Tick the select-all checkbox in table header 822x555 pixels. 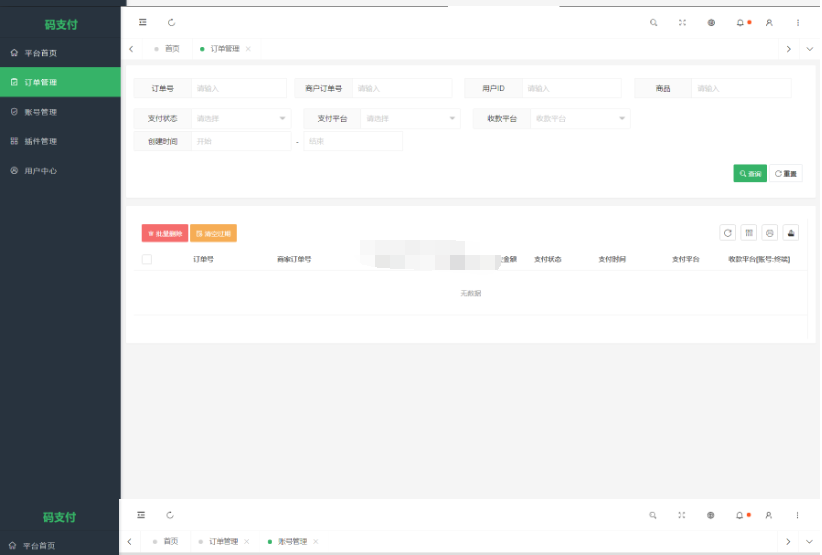click(147, 259)
